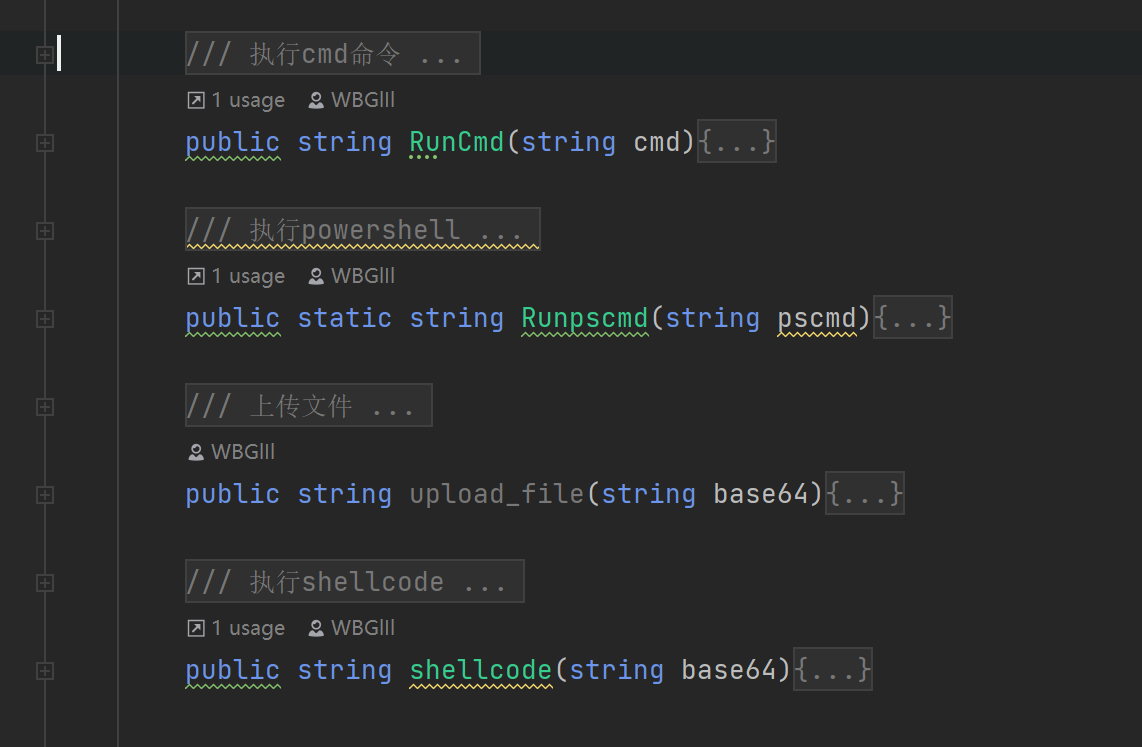Expand the collapsed body {...} of RunCmd
This screenshot has width=1142, height=747.
[737, 141]
